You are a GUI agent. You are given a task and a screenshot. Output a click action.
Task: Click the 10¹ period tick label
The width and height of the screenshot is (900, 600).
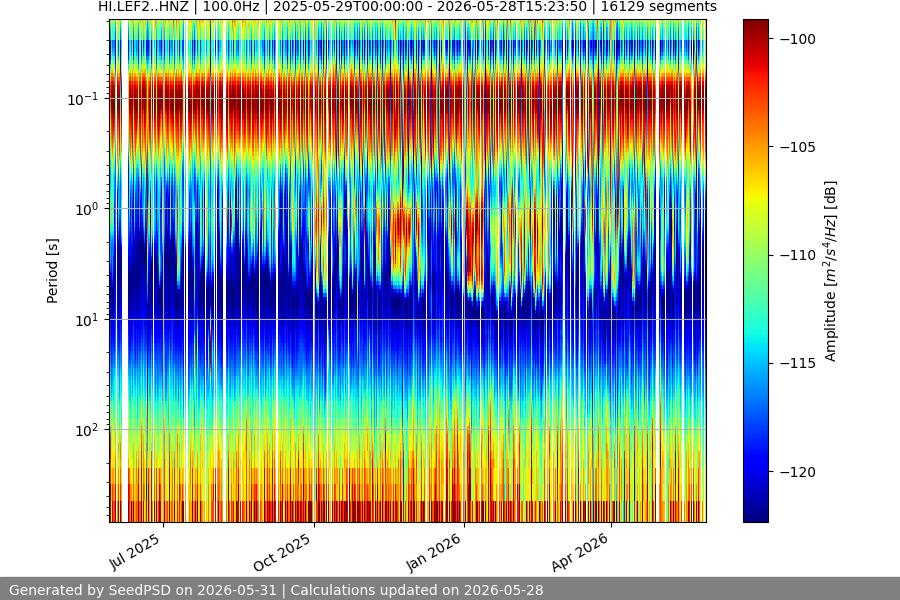(86, 320)
